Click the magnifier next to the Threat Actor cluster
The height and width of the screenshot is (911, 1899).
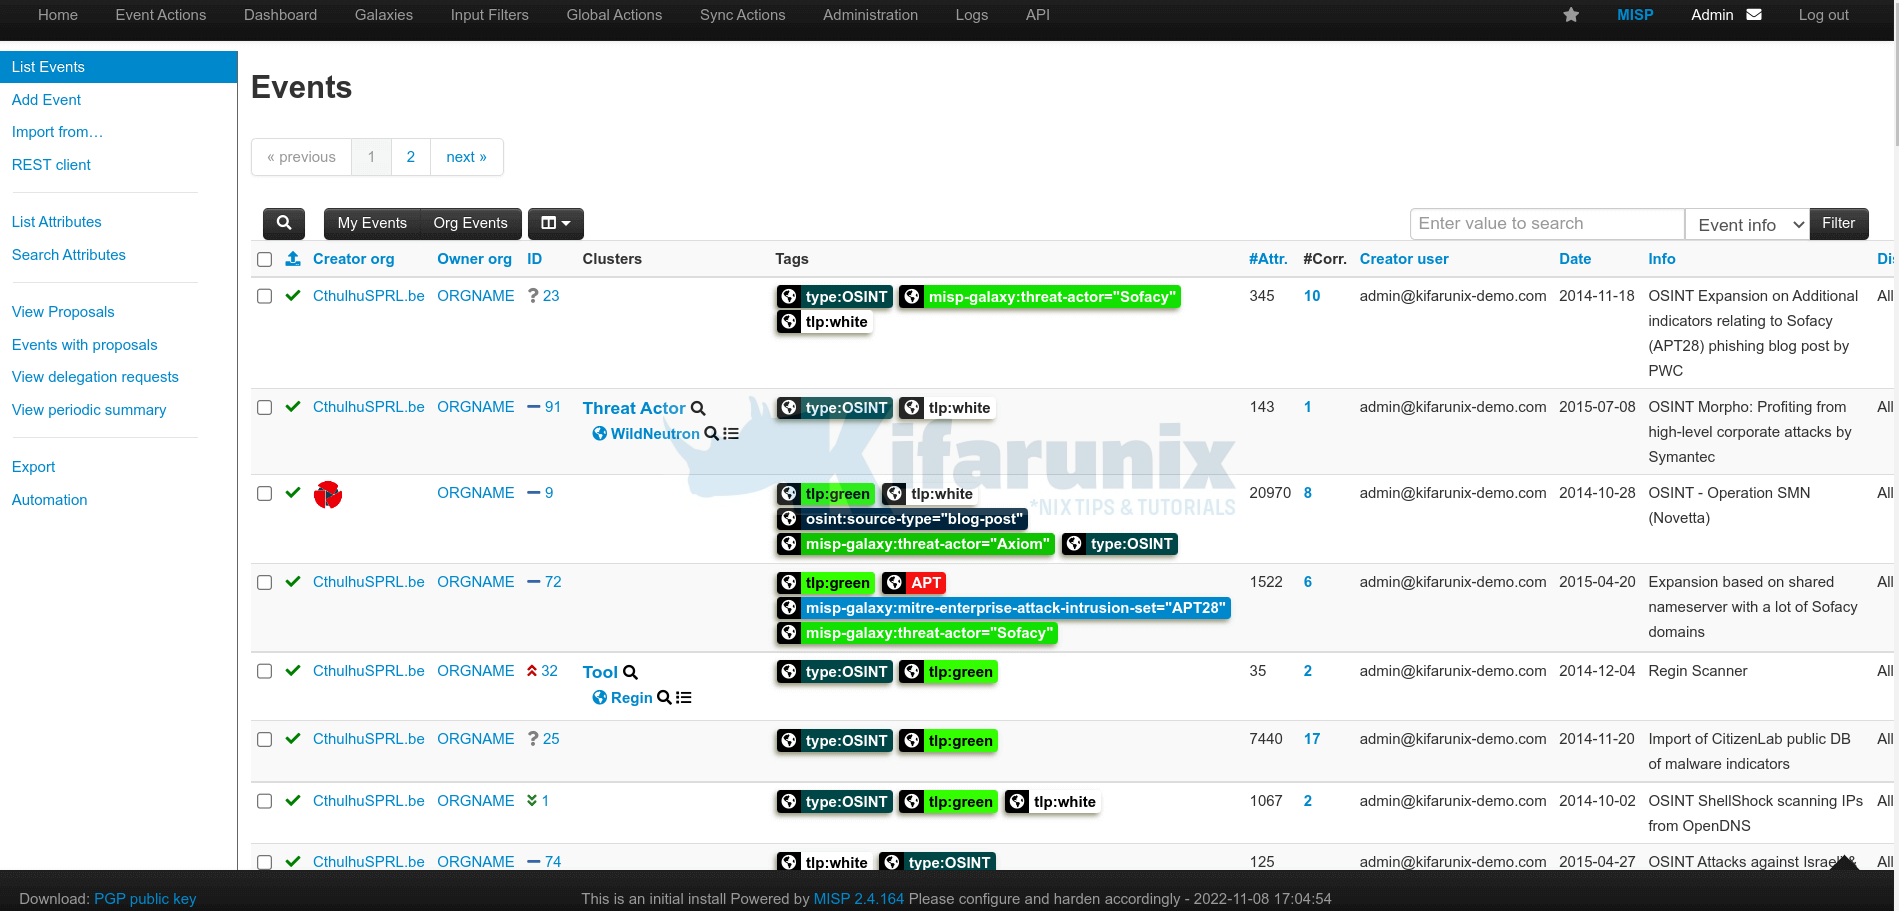pyautogui.click(x=698, y=408)
